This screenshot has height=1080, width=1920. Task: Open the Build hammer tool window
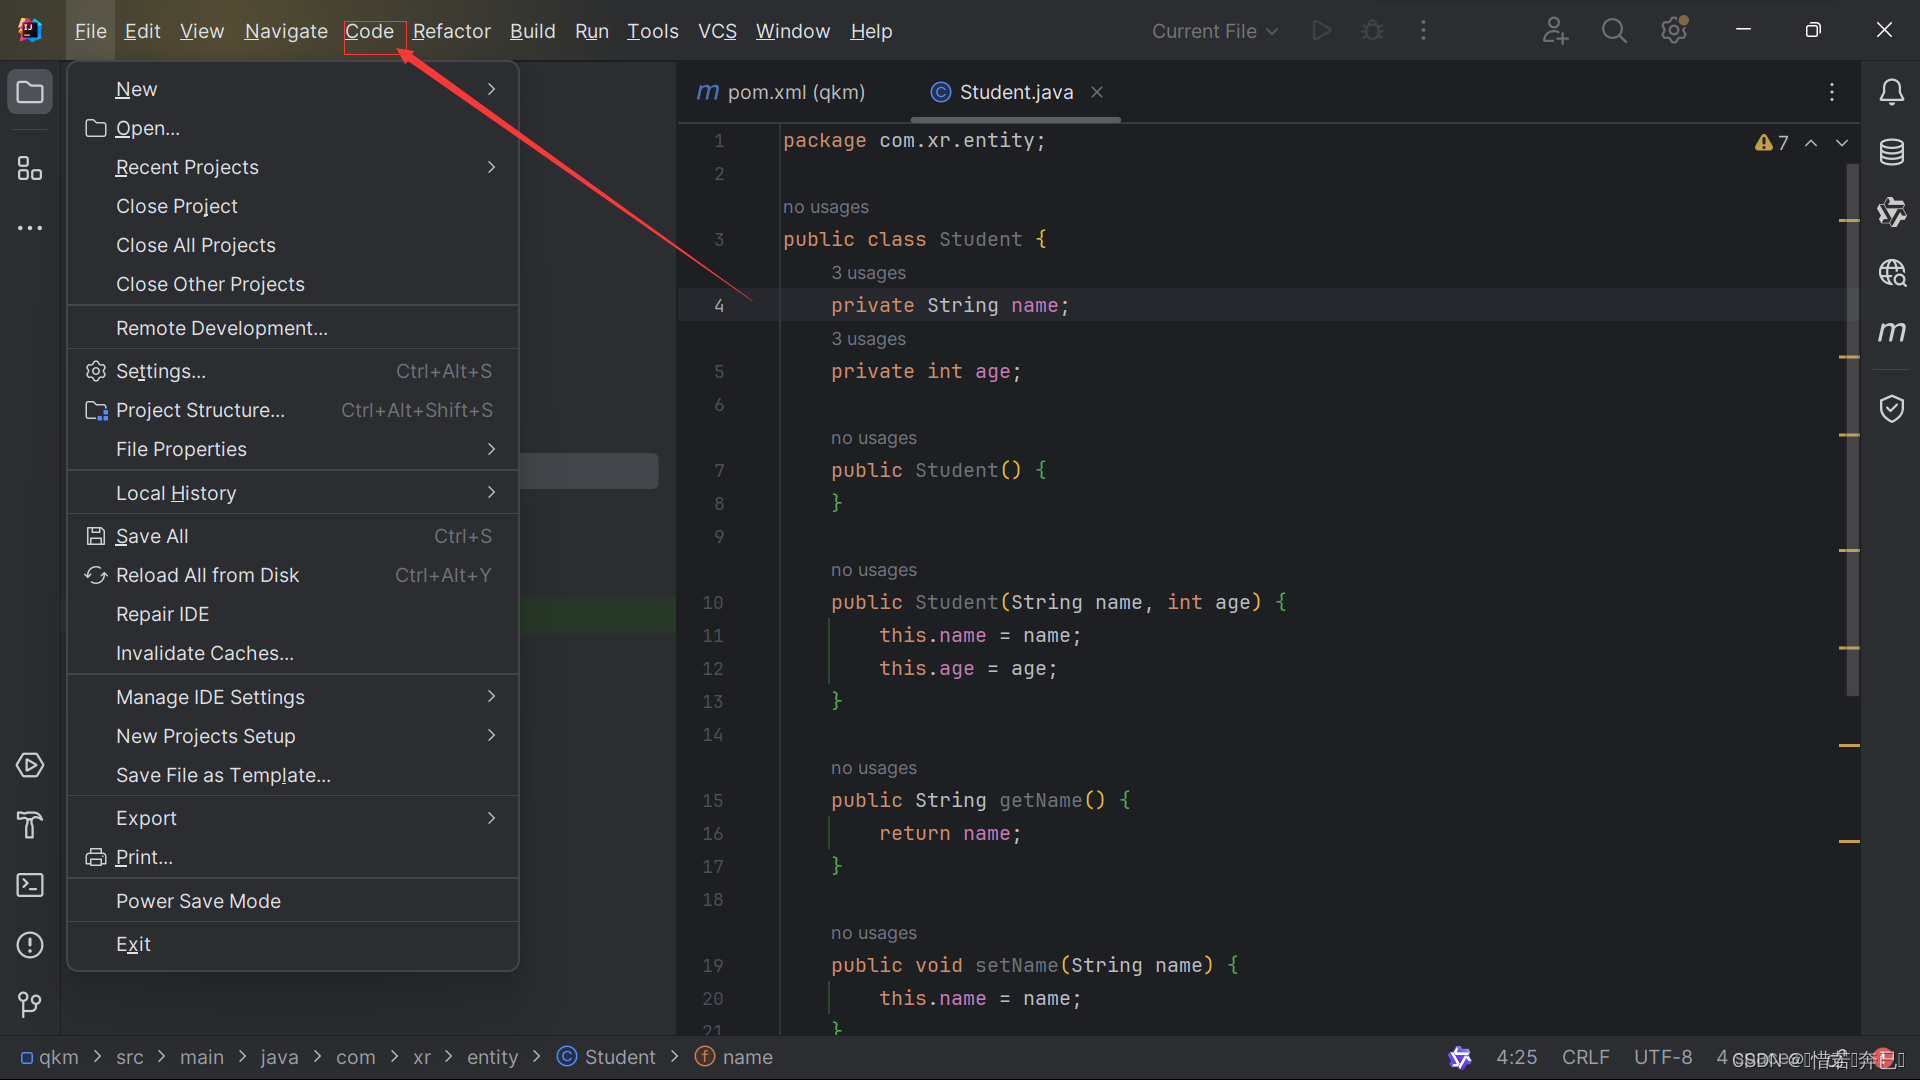(x=30, y=825)
